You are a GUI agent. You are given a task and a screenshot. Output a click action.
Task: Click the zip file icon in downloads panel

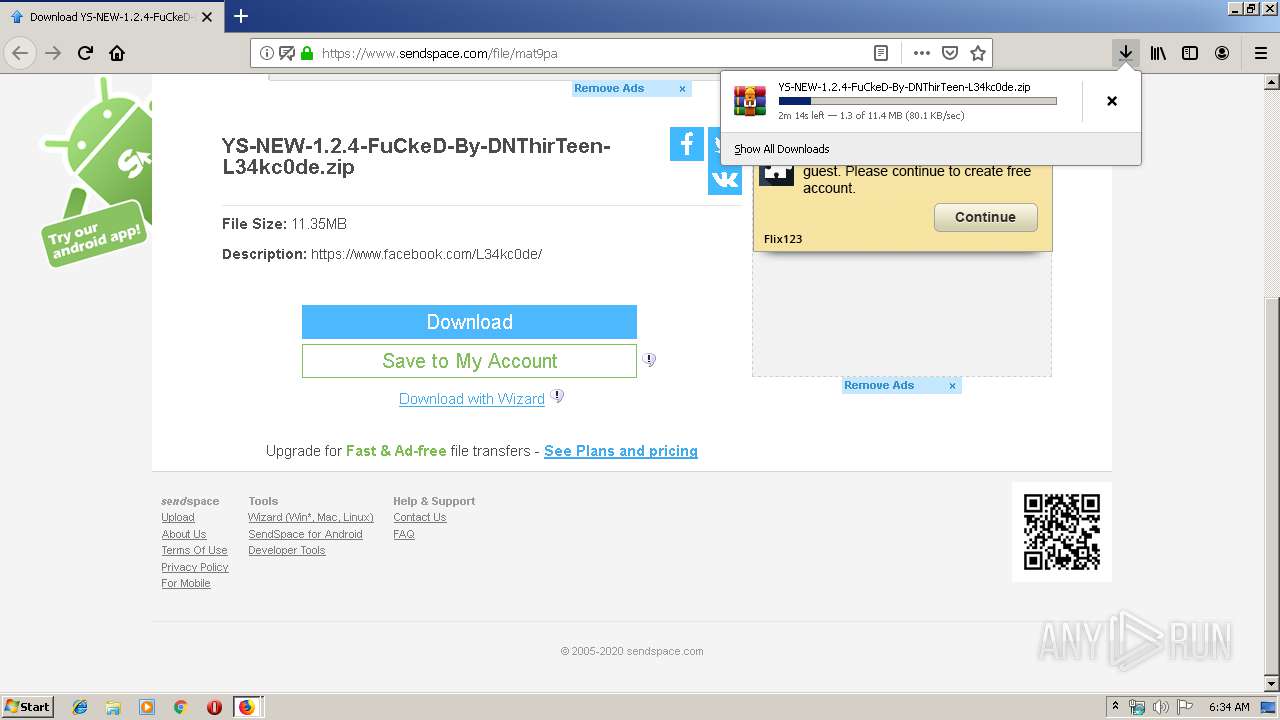click(x=750, y=101)
